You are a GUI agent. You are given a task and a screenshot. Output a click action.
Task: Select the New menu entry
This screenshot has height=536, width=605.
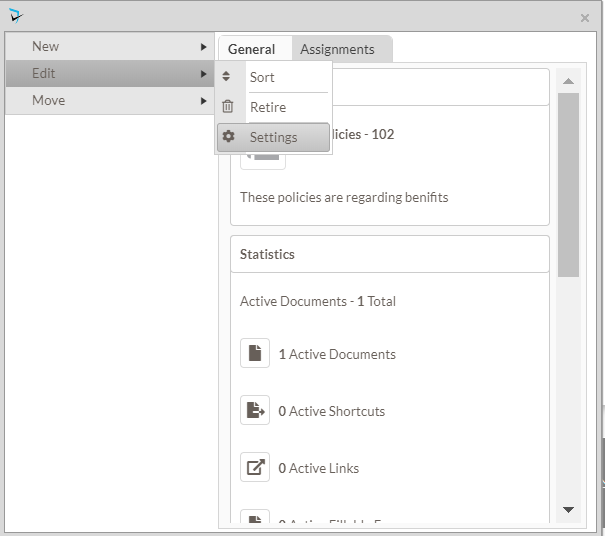click(46, 47)
